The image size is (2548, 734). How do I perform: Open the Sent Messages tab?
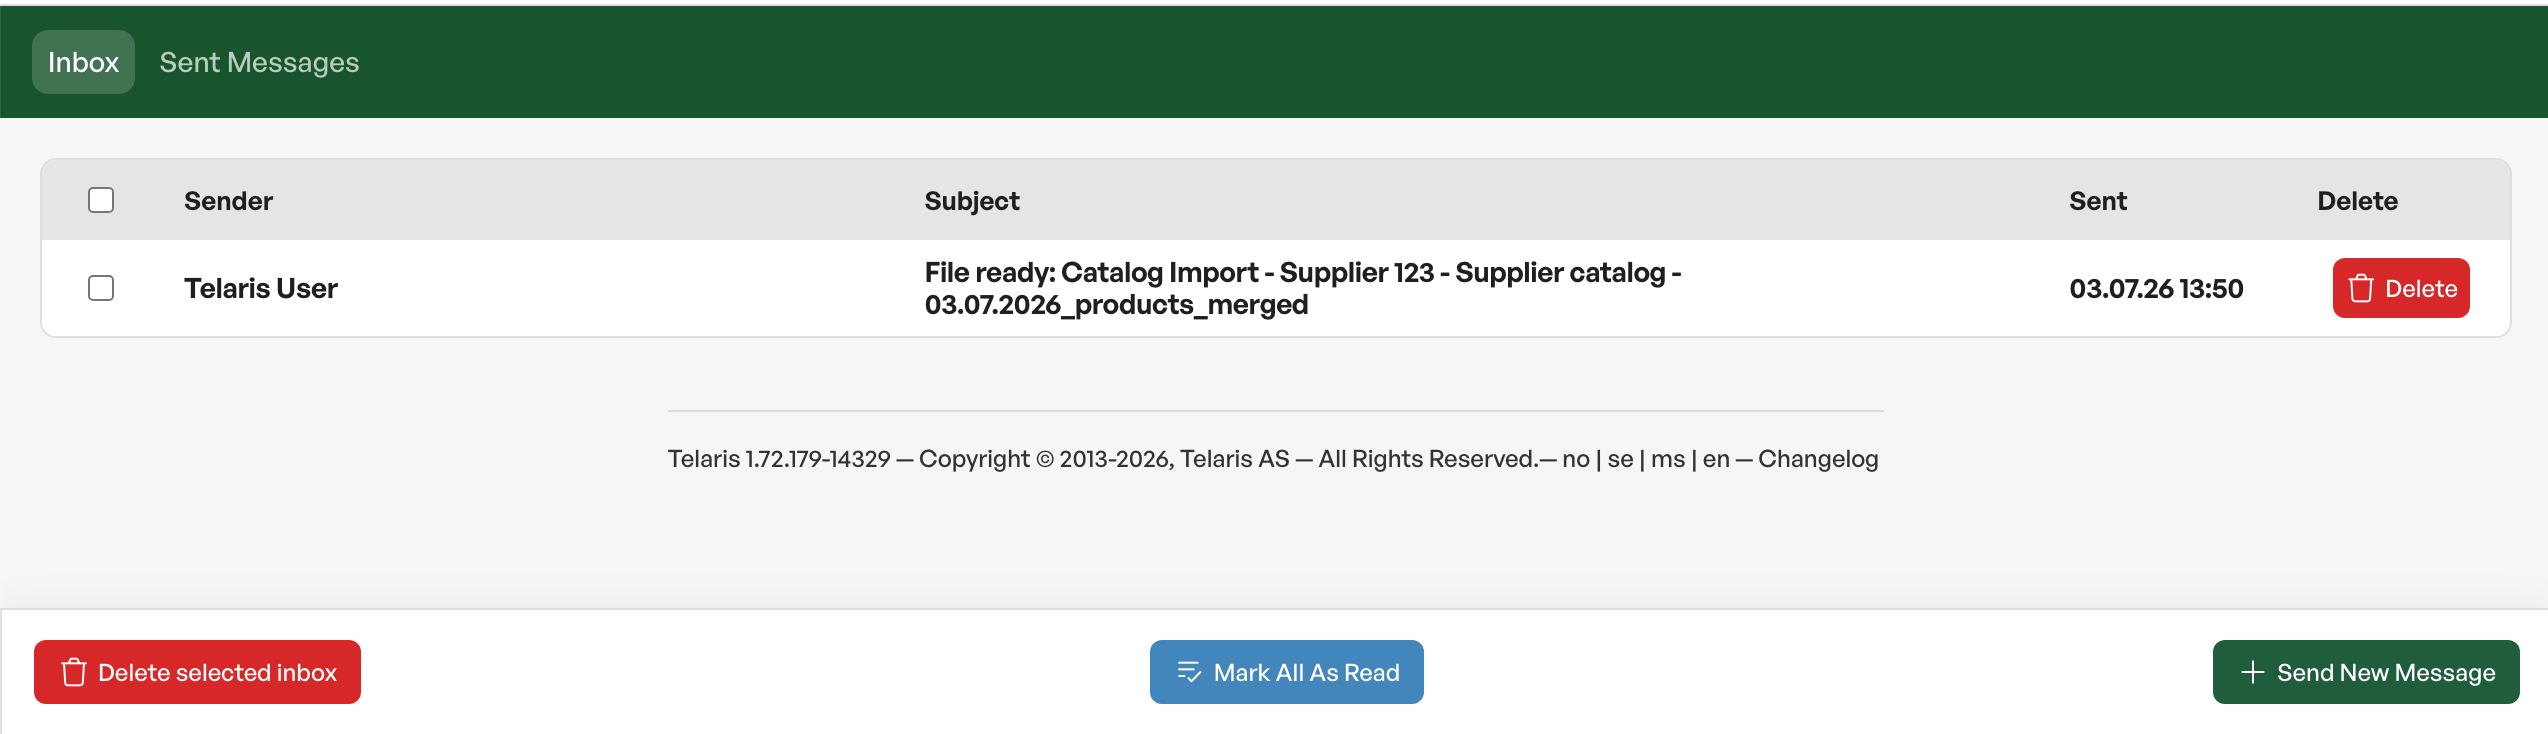point(259,62)
